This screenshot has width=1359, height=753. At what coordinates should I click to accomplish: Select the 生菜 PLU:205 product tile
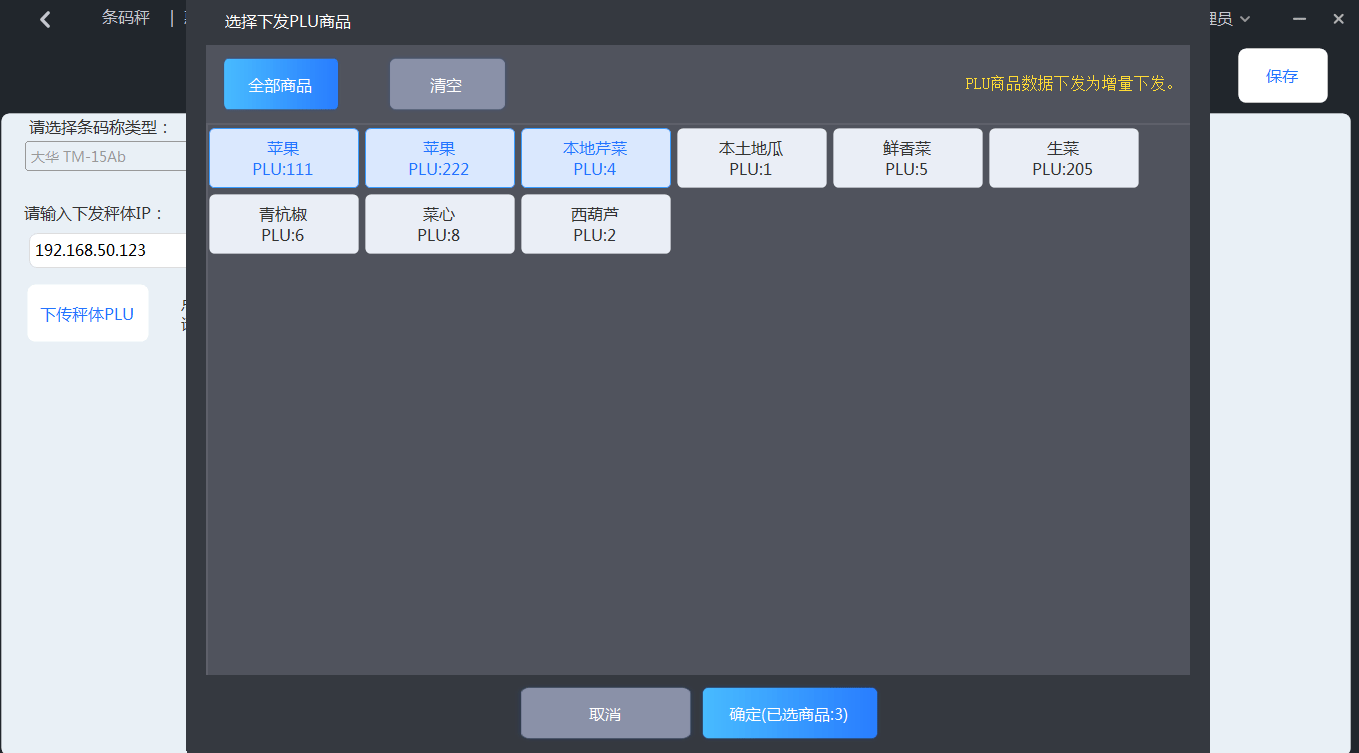pos(1064,158)
